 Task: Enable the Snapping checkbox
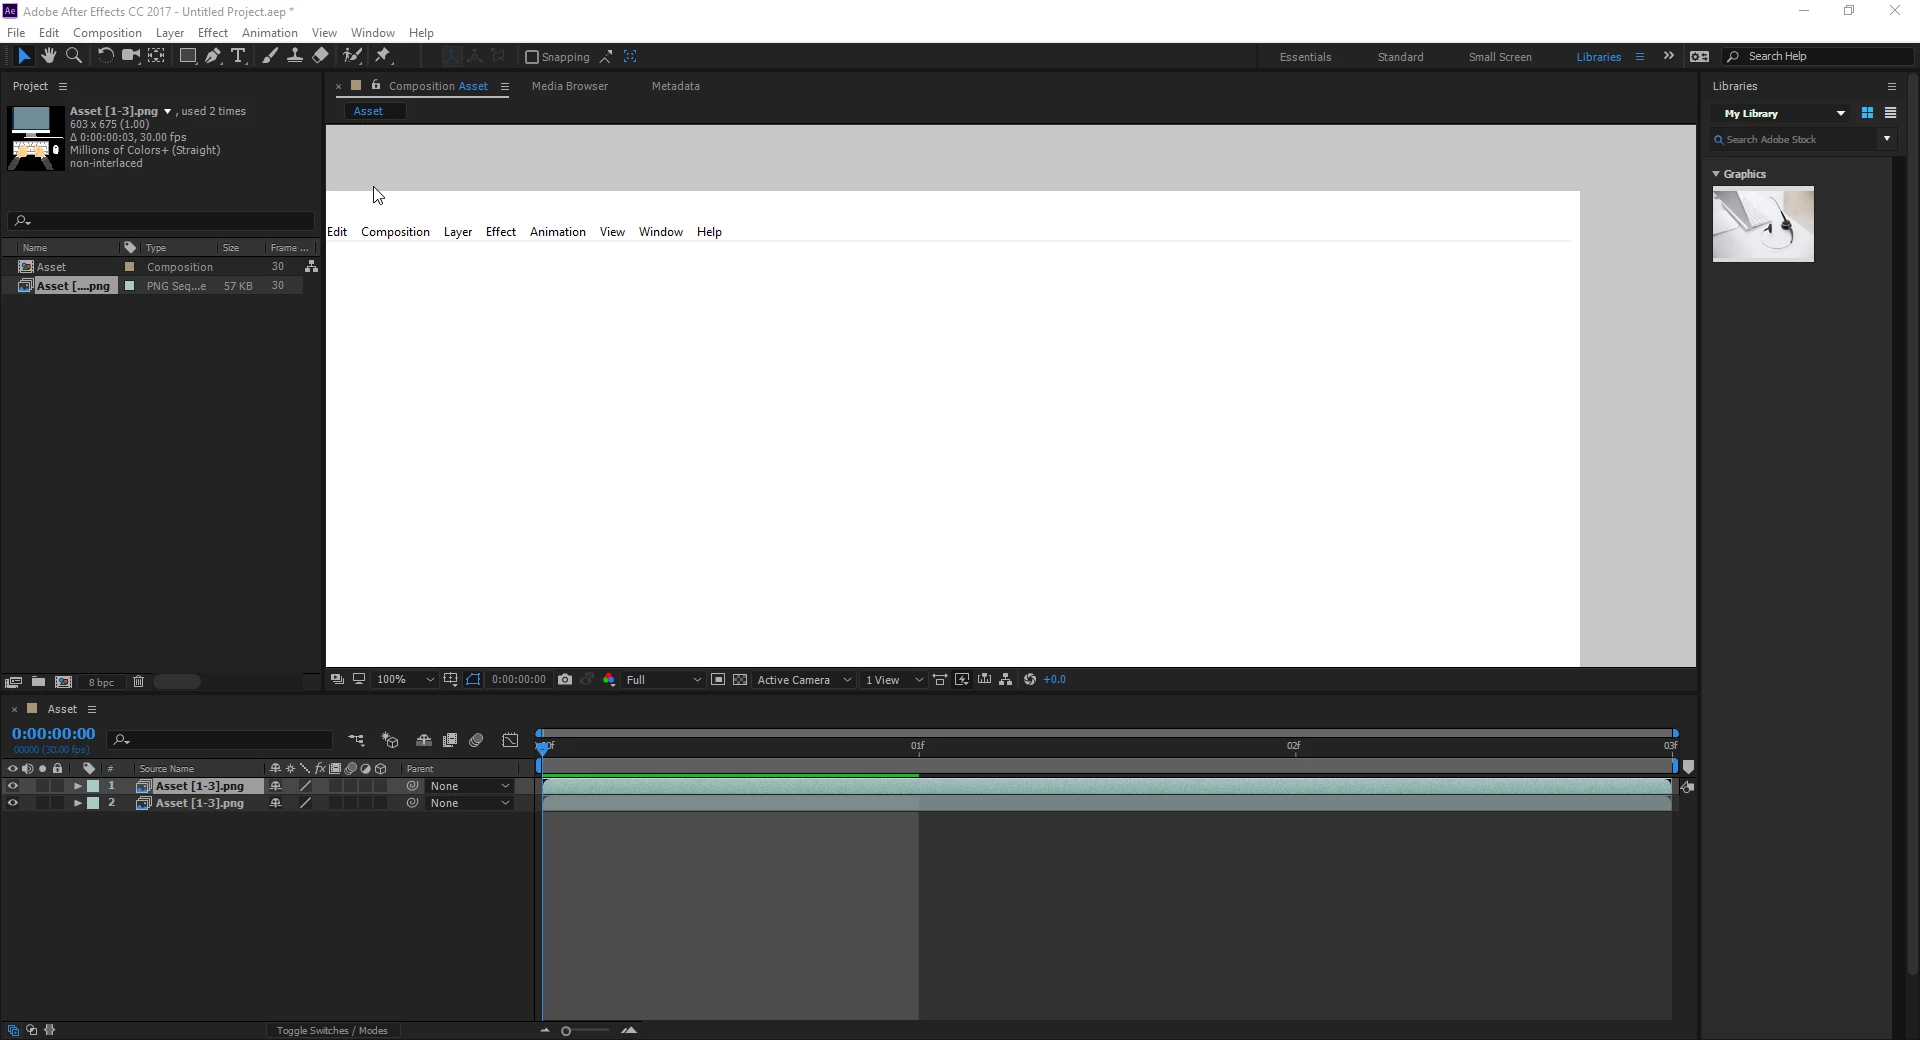click(x=532, y=57)
